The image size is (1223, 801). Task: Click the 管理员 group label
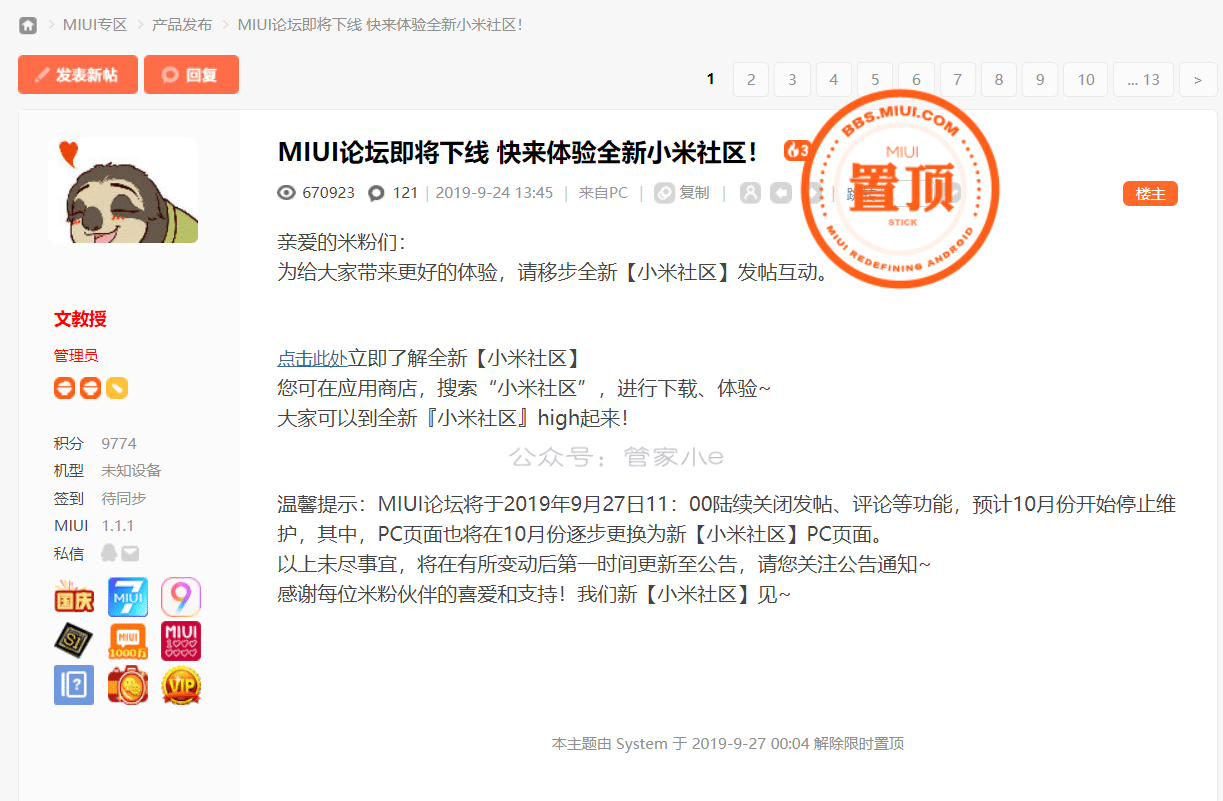[x=76, y=356]
